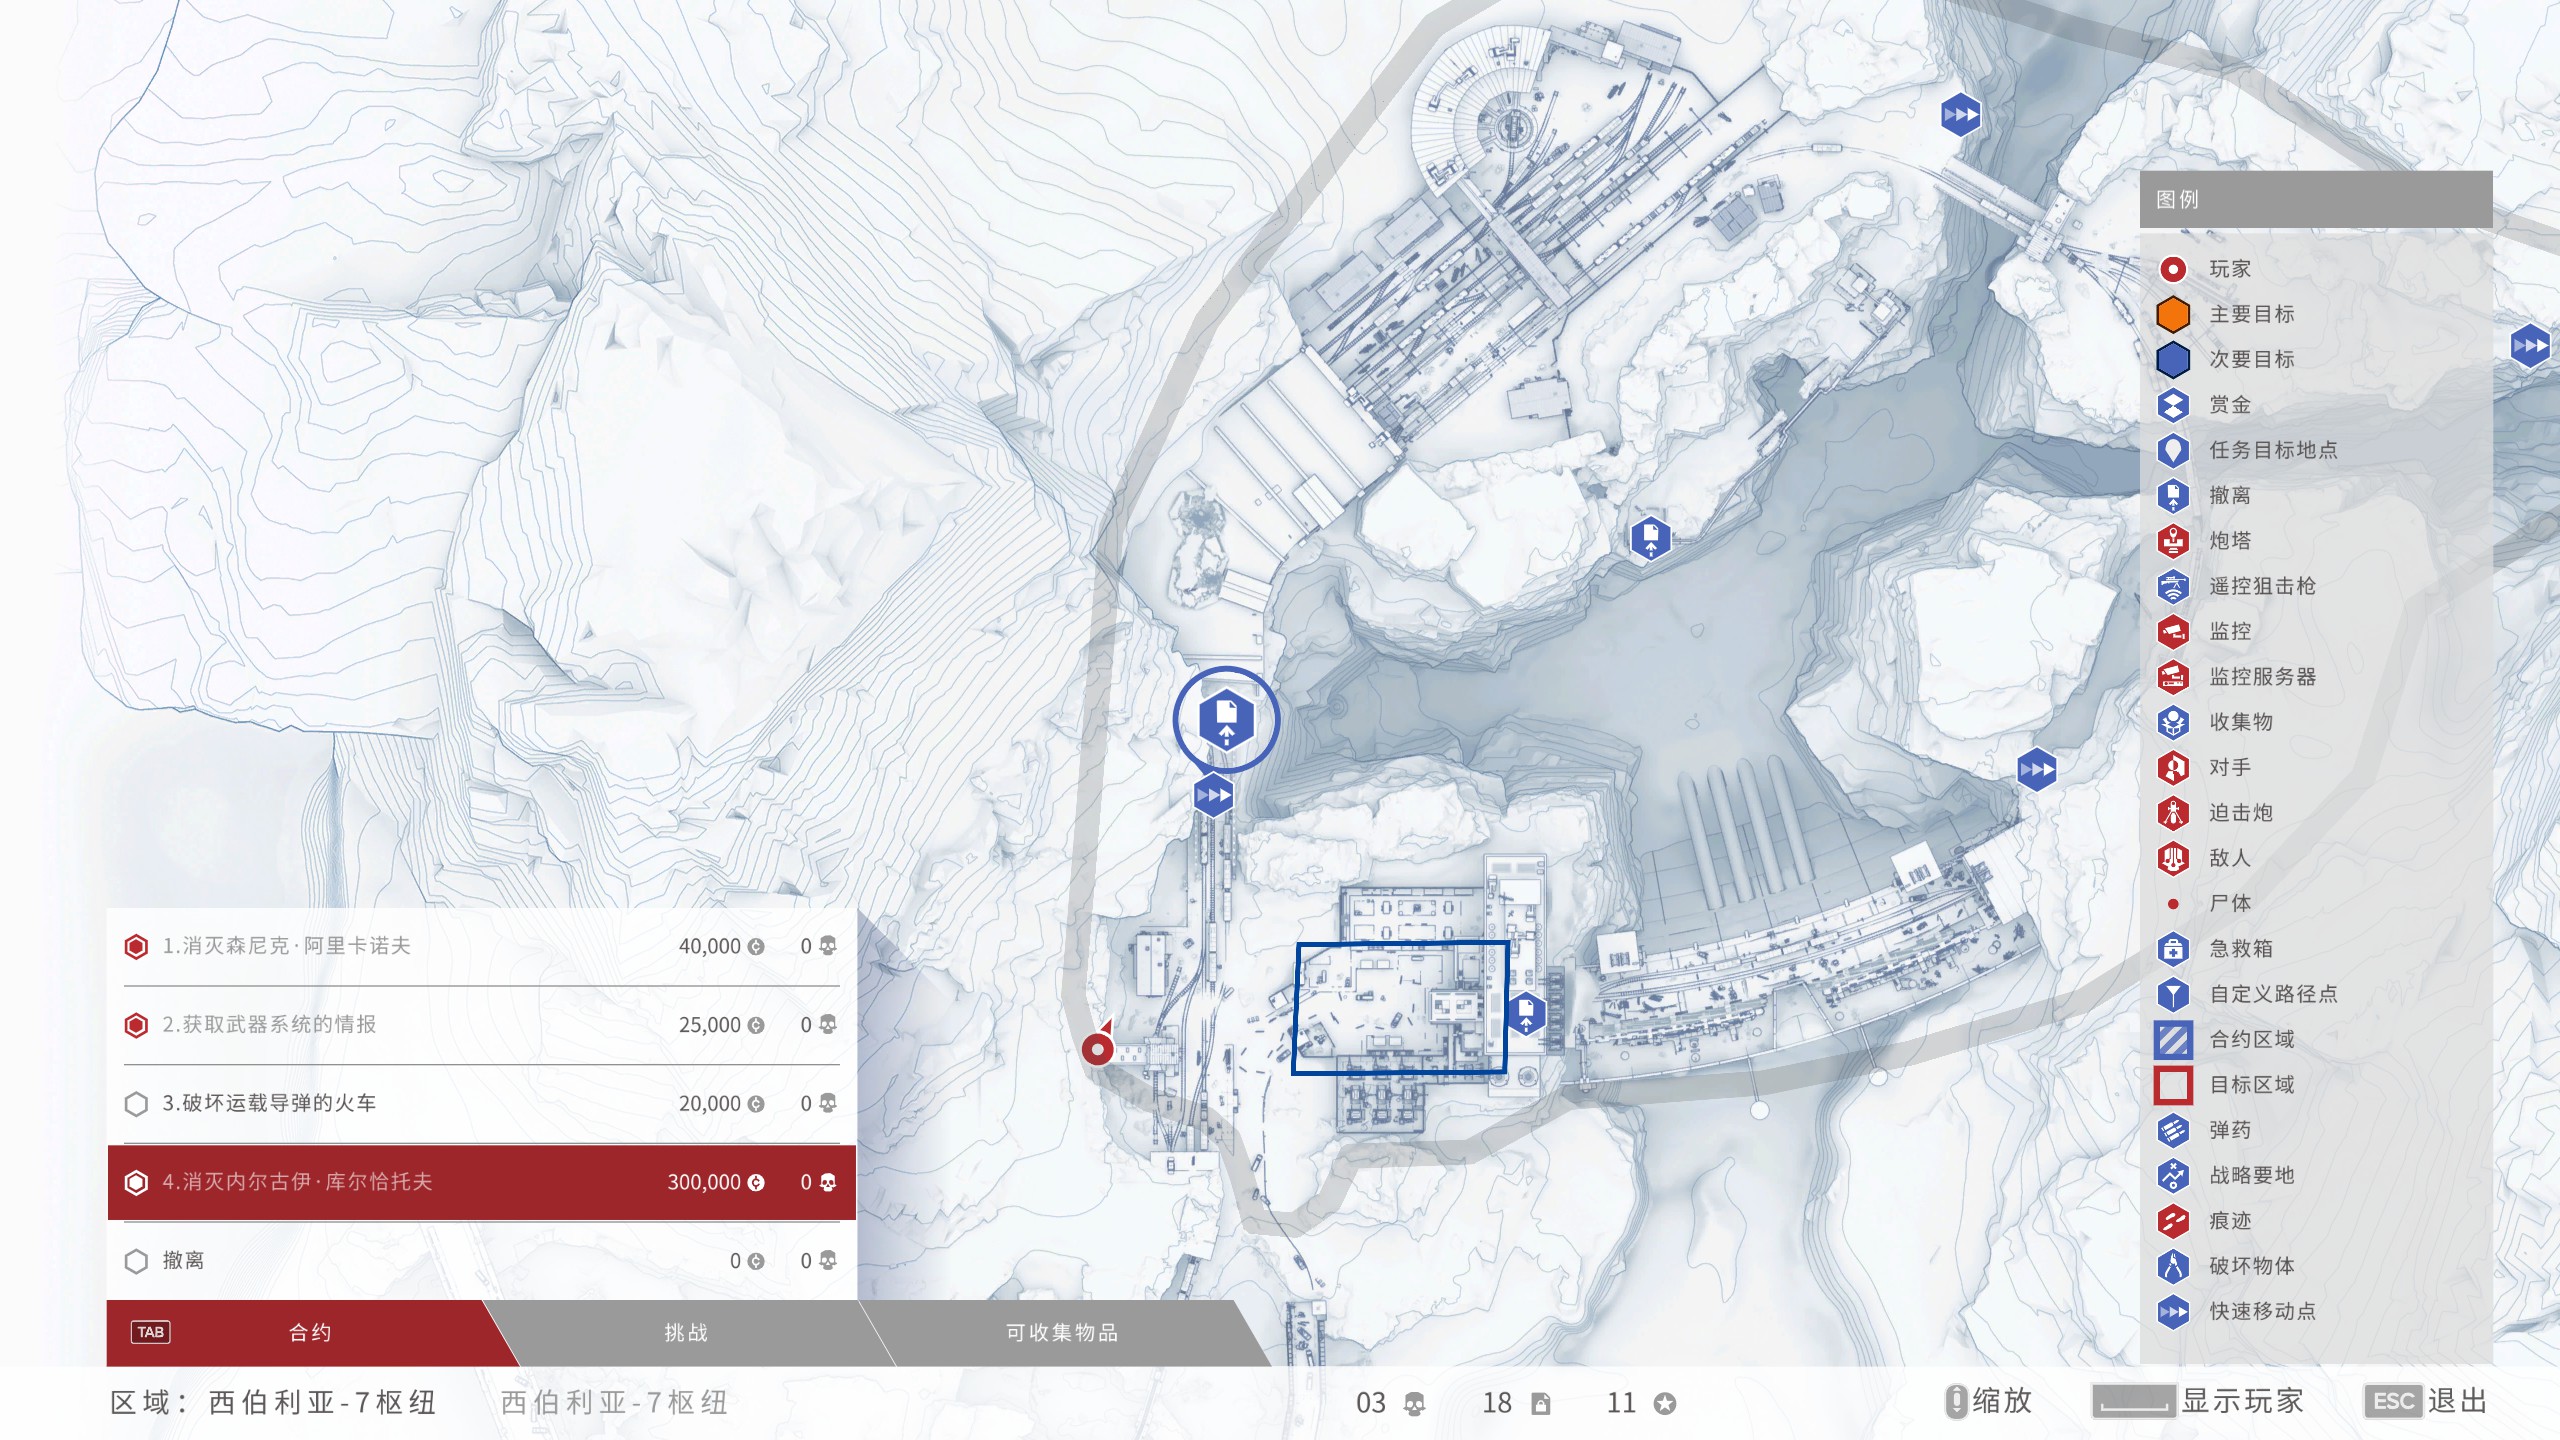Click the blue 次要目标 legend hexagon
This screenshot has width=2560, height=1440.
[x=2172, y=360]
